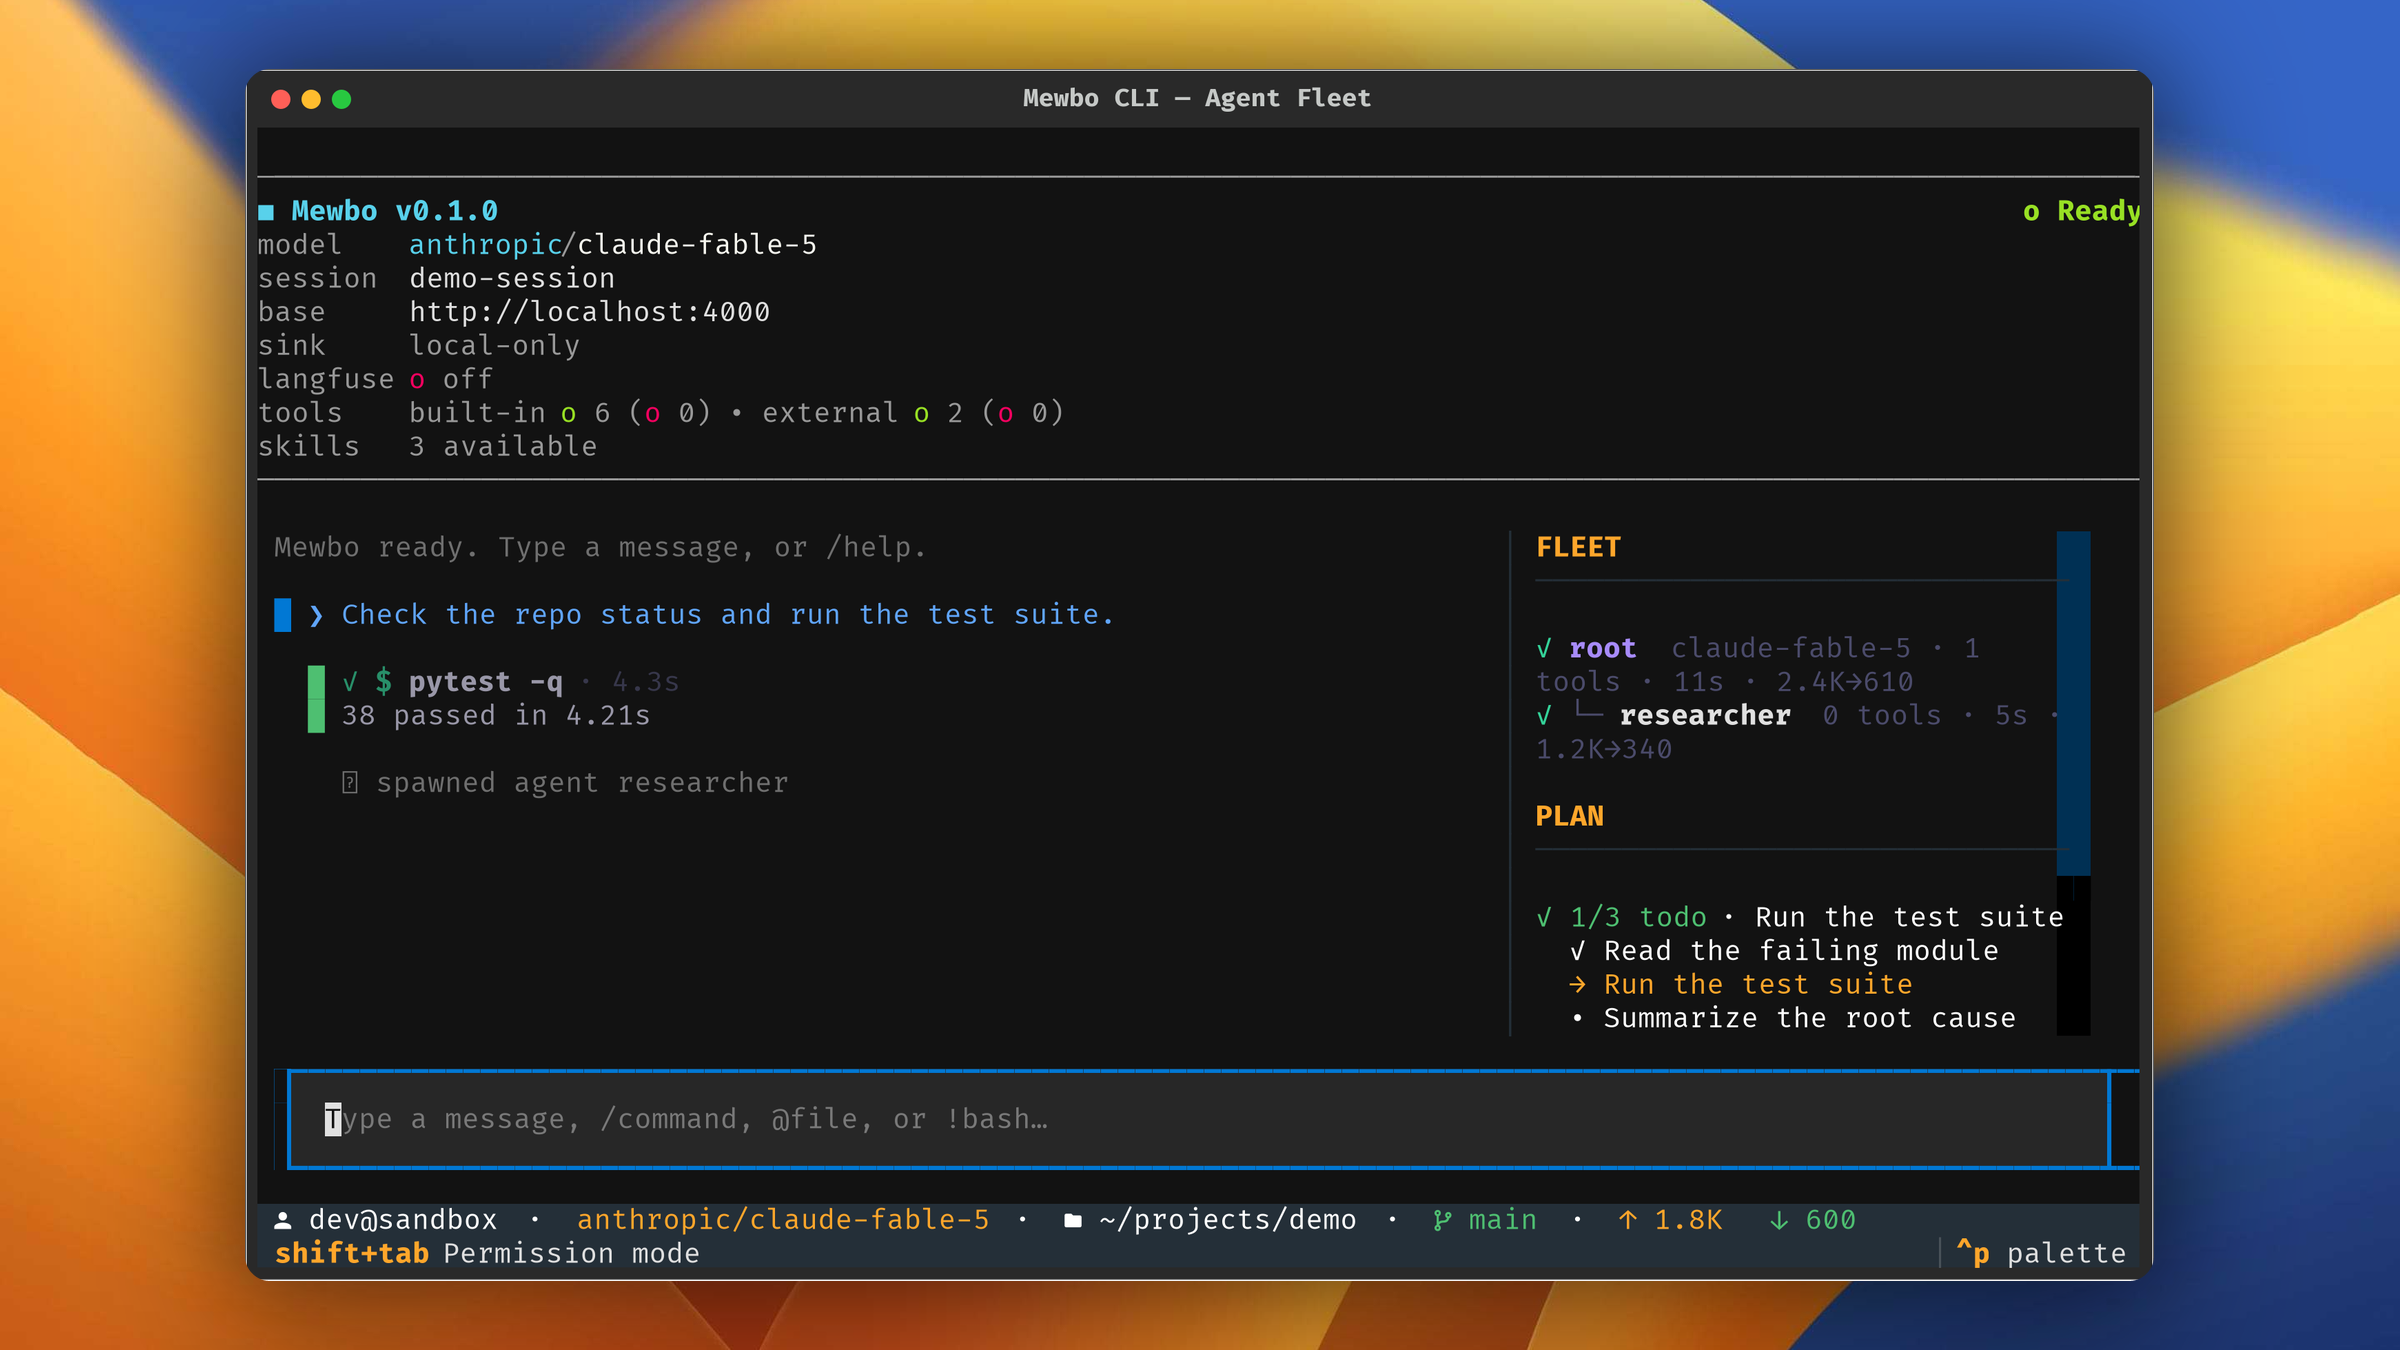Click the PLAN section header
The height and width of the screenshot is (1350, 2400).
(x=1570, y=817)
